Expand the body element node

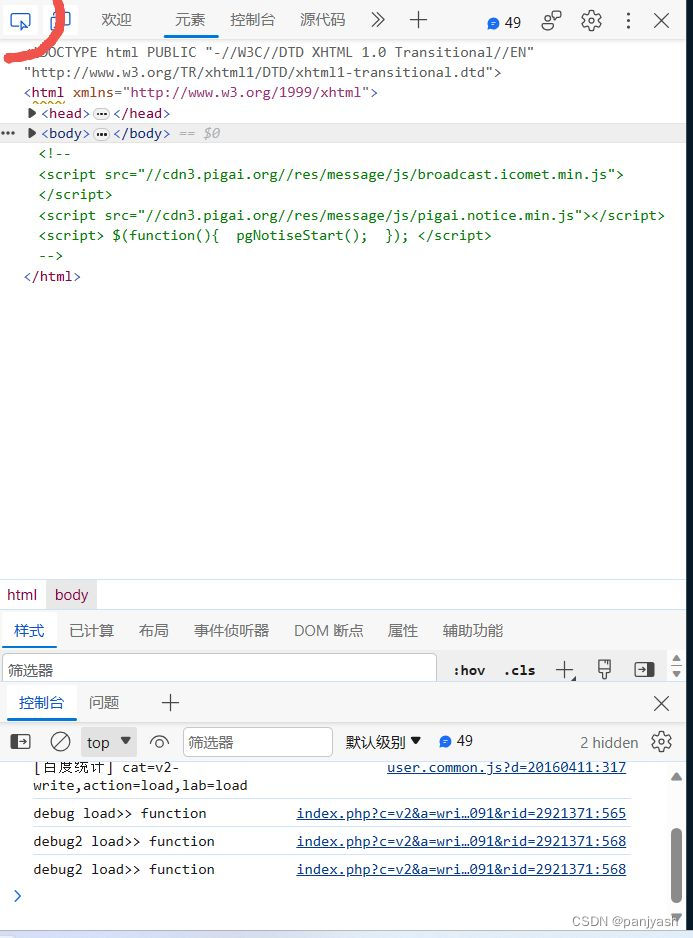[x=32, y=133]
